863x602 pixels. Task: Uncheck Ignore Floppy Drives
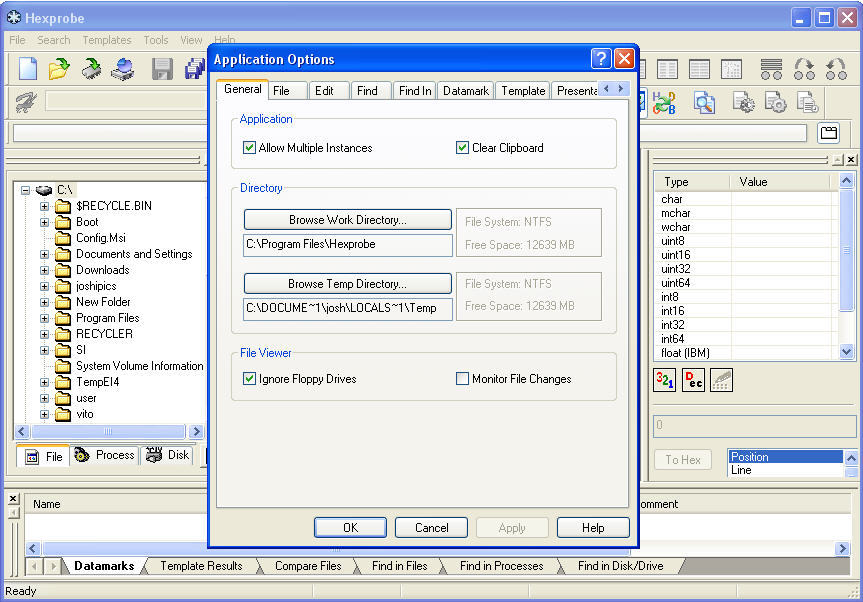[x=249, y=379]
